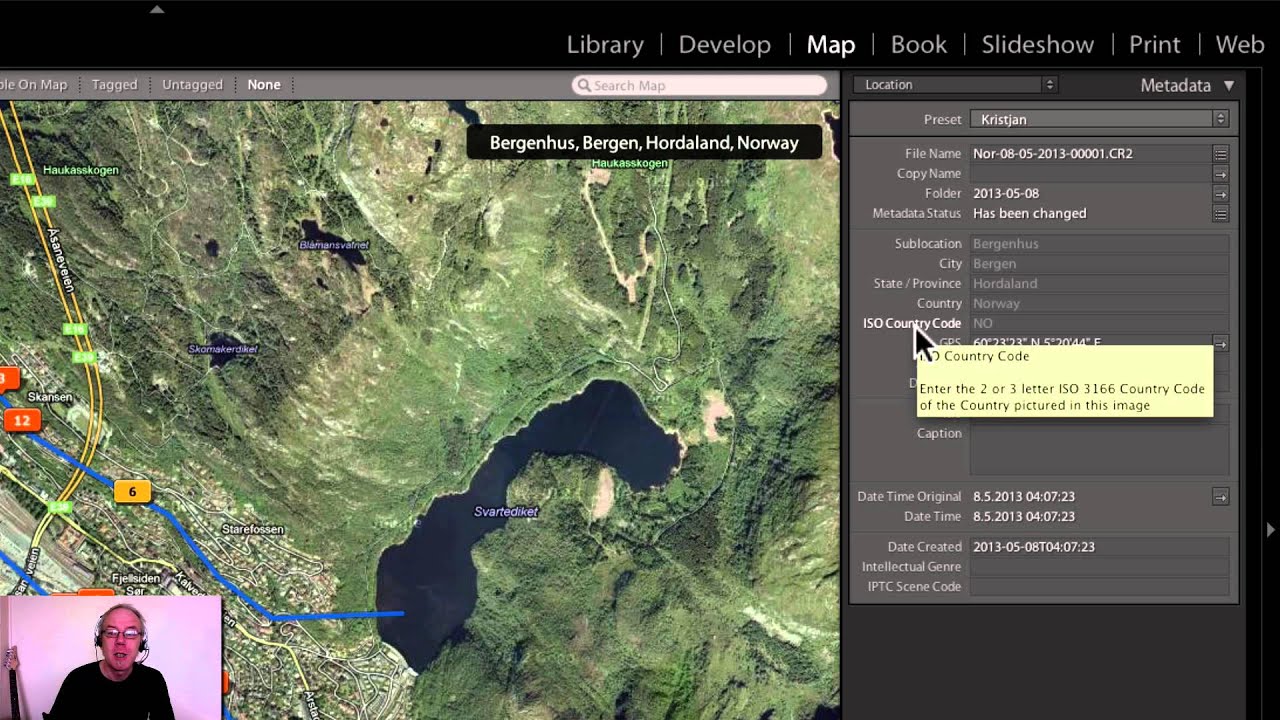Collapse the Metadata panel triangle

(1229, 86)
